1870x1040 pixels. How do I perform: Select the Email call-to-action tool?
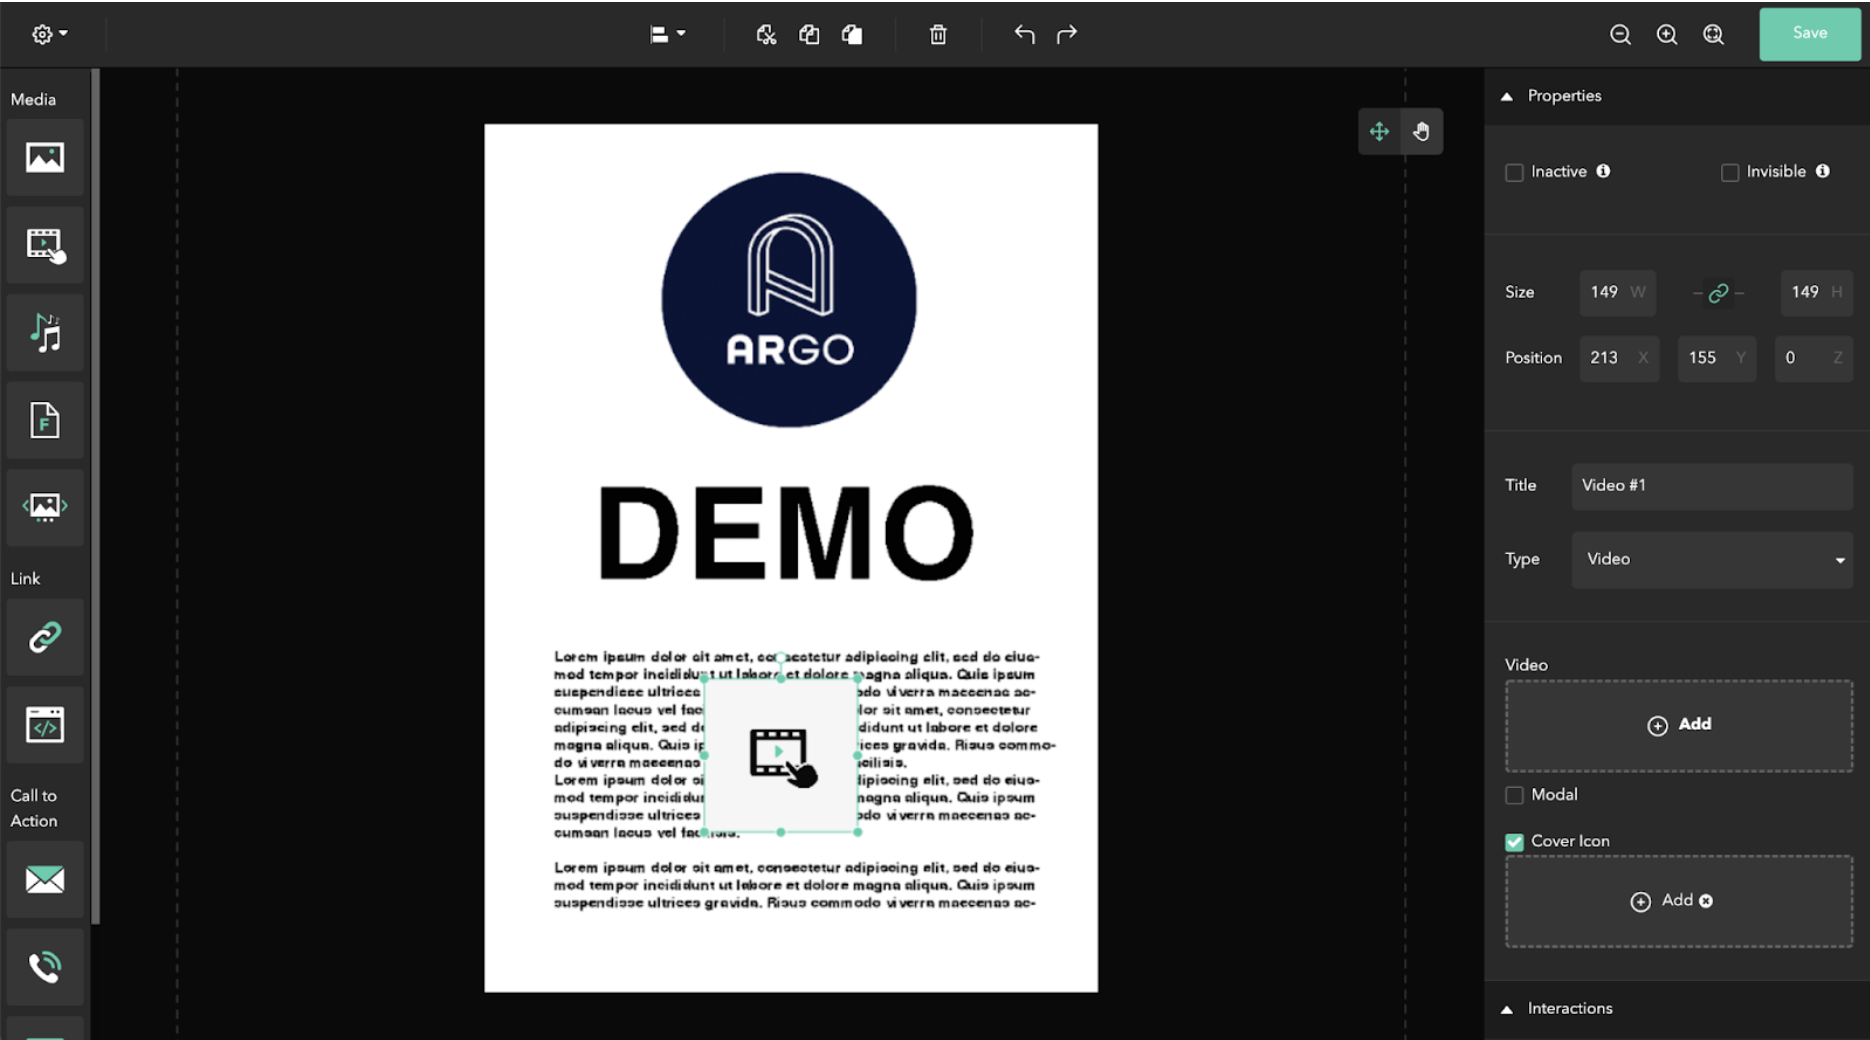point(45,880)
